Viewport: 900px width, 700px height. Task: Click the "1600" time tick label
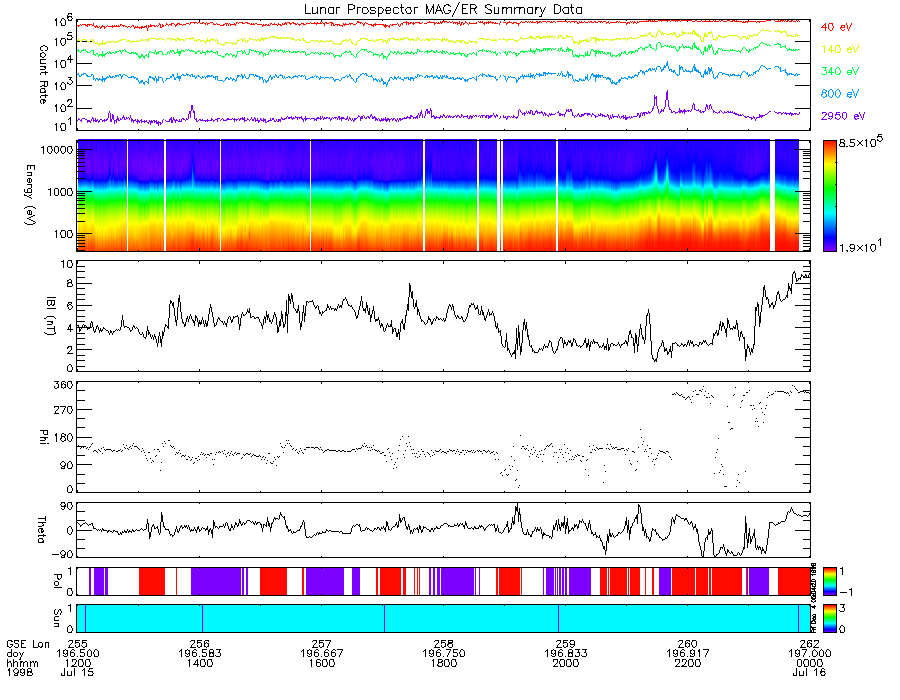point(321,663)
